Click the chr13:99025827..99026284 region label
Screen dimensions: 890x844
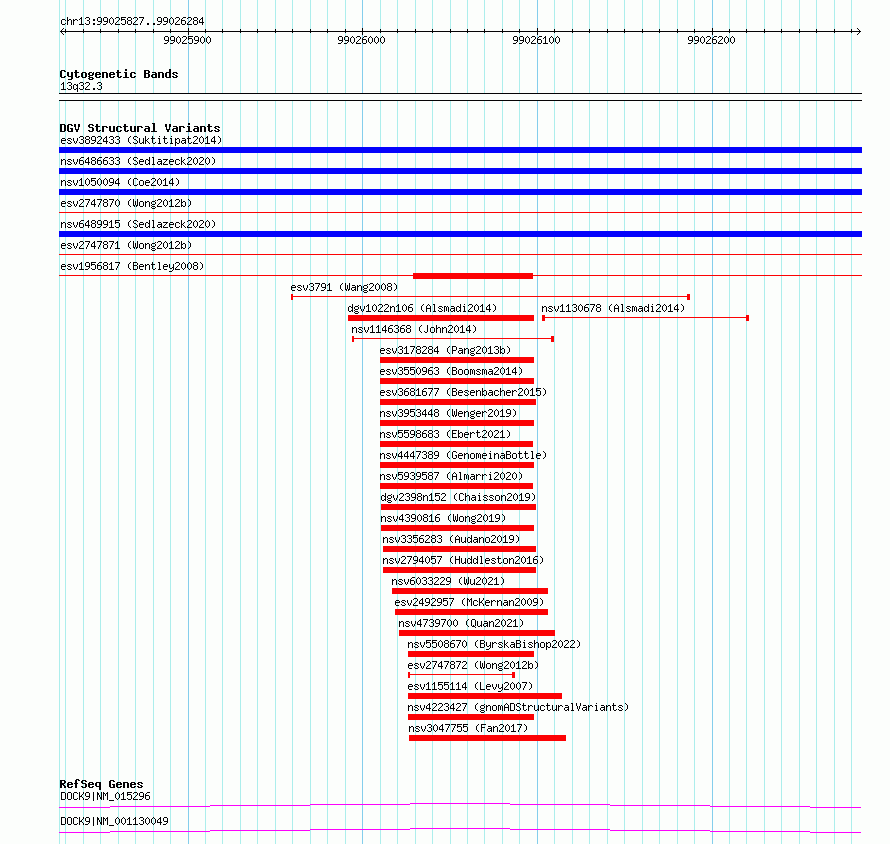132,21
